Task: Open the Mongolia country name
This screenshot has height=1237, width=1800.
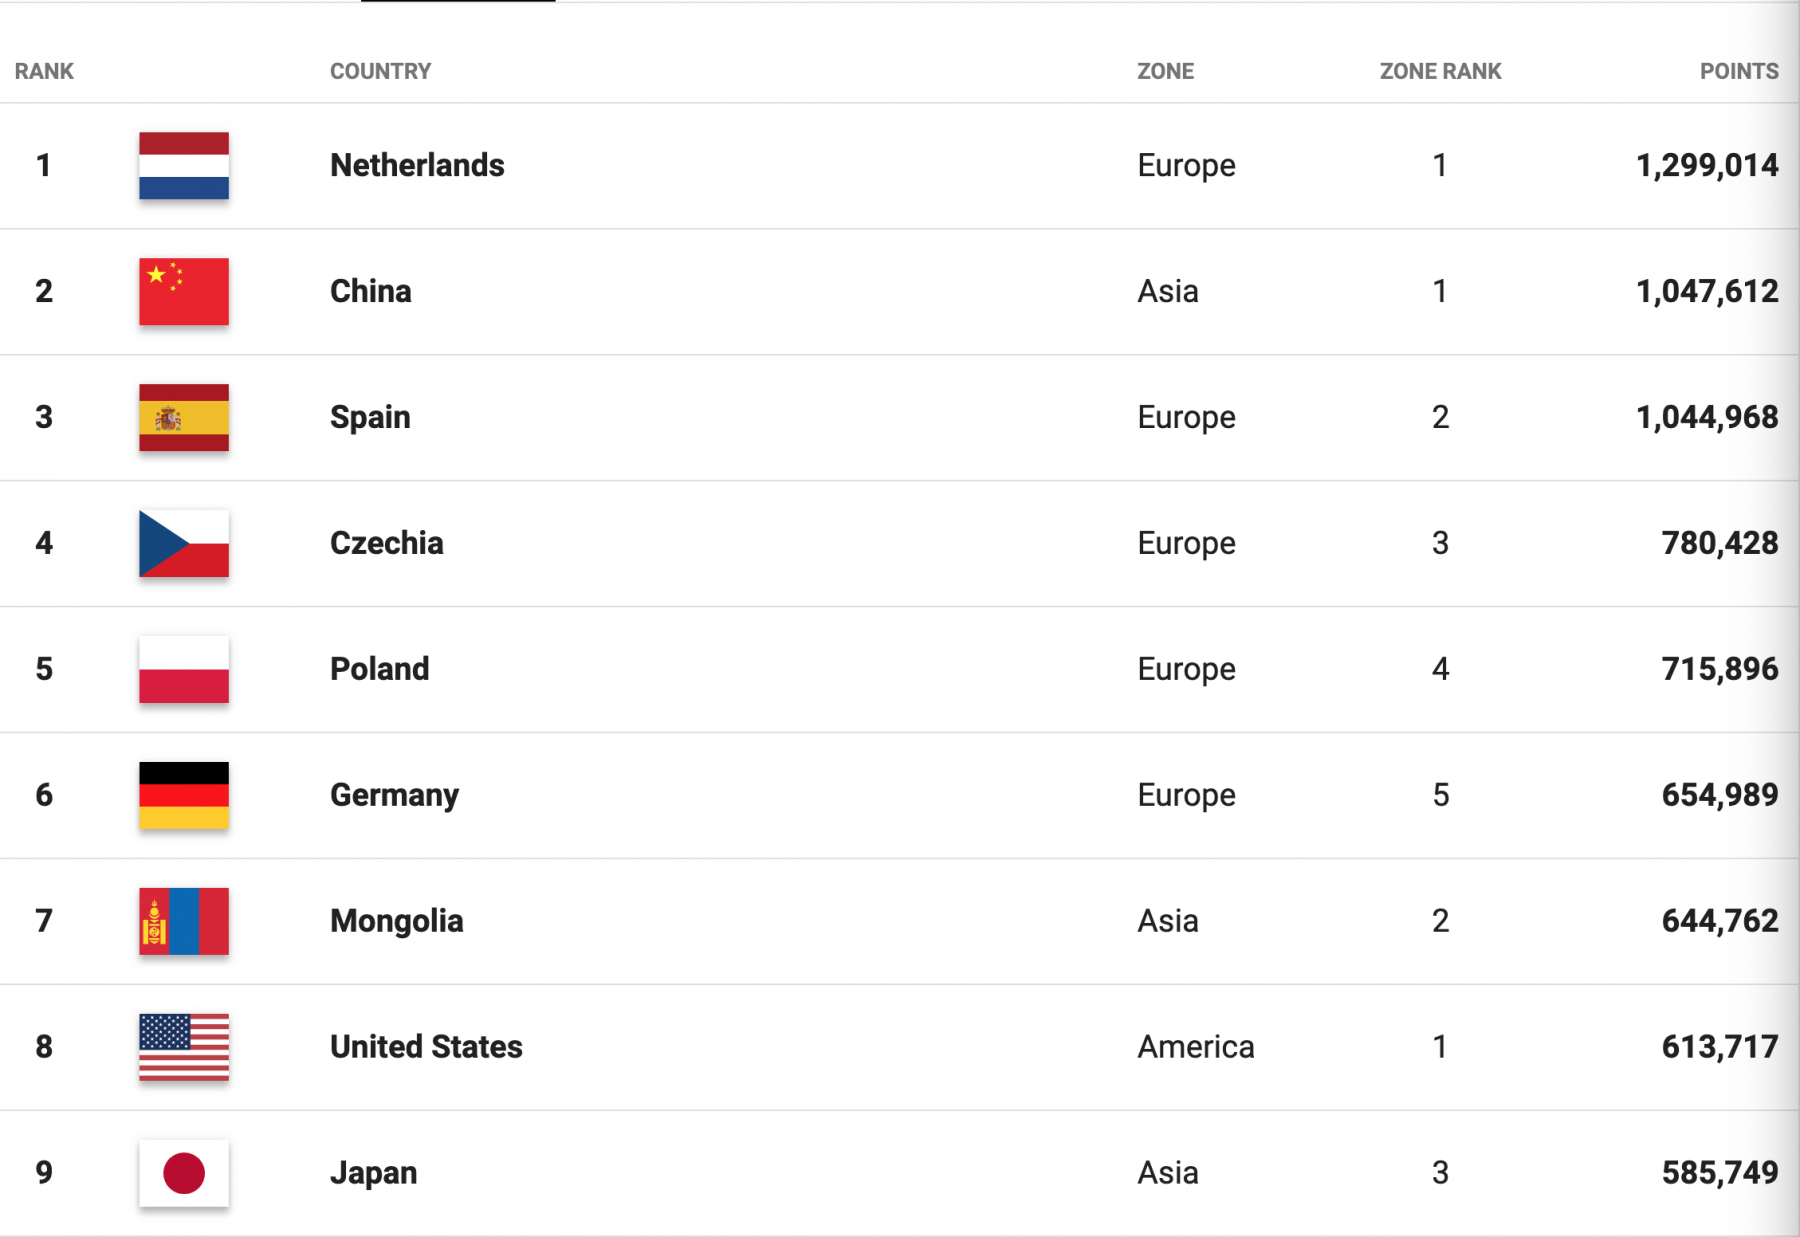Action: (x=397, y=921)
